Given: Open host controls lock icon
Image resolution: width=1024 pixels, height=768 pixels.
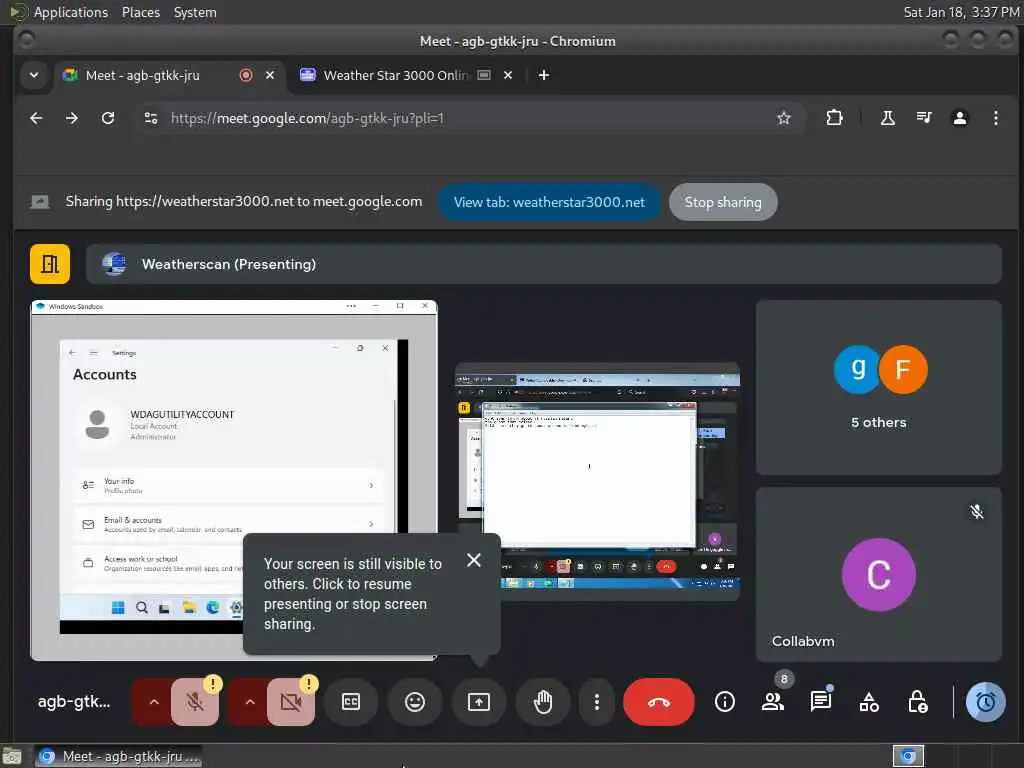Looking at the screenshot, I should [x=918, y=702].
